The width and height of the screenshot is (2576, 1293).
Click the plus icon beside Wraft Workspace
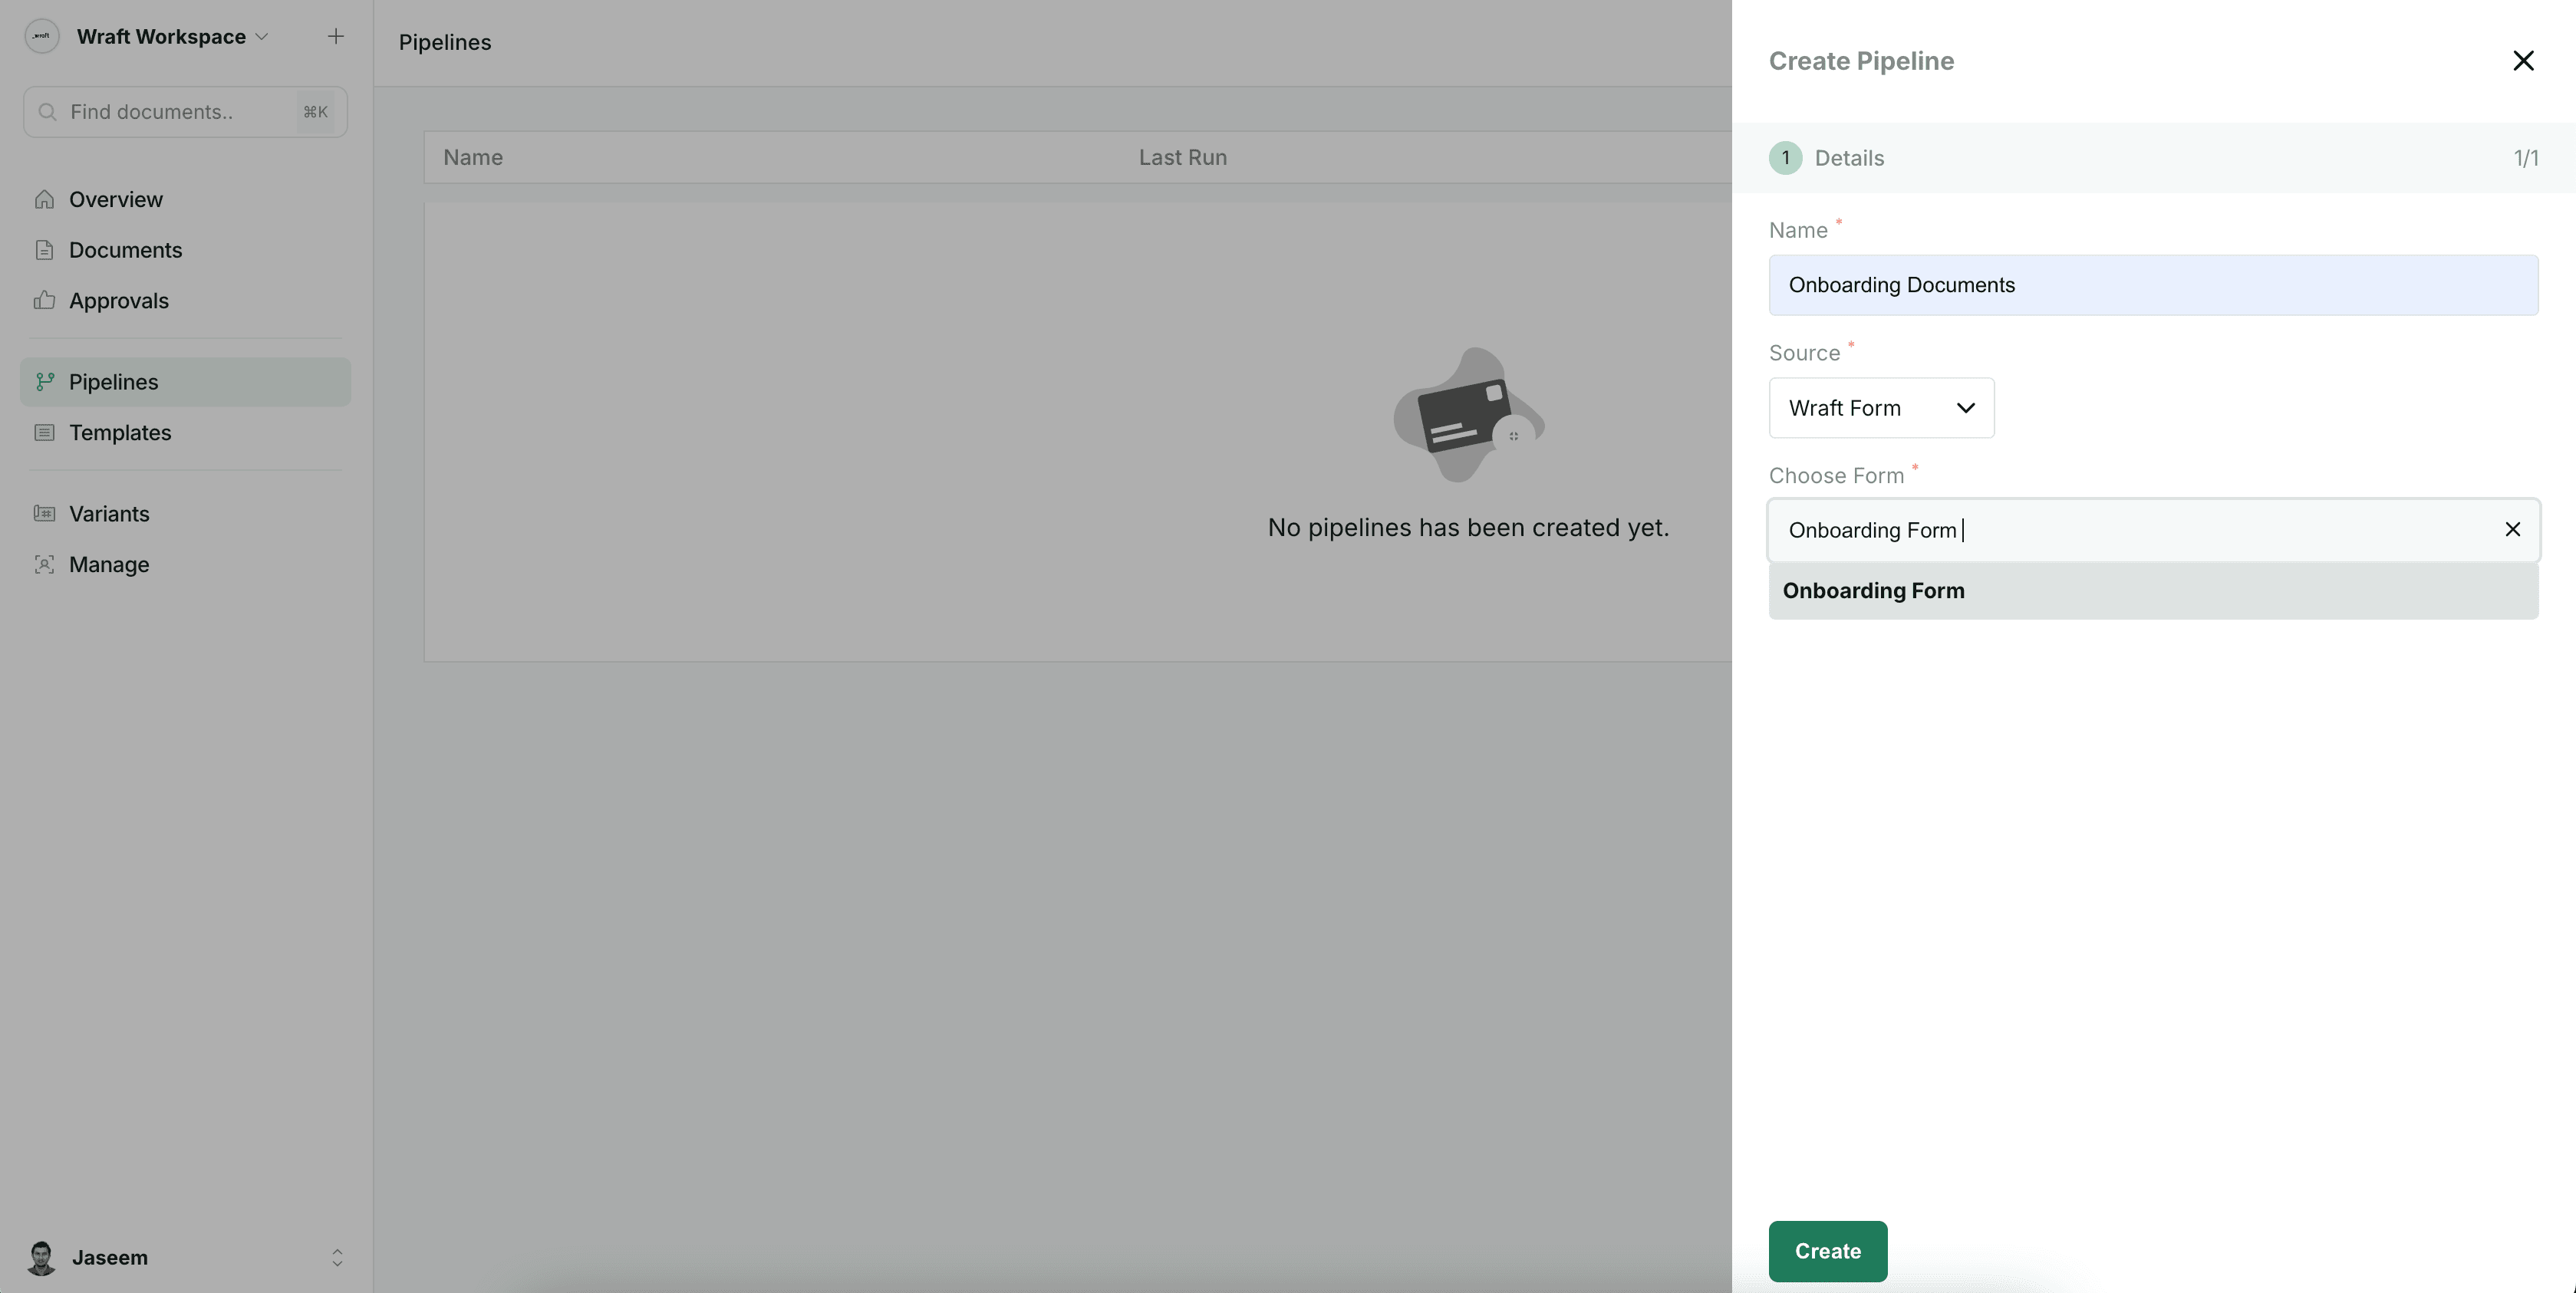click(x=336, y=36)
